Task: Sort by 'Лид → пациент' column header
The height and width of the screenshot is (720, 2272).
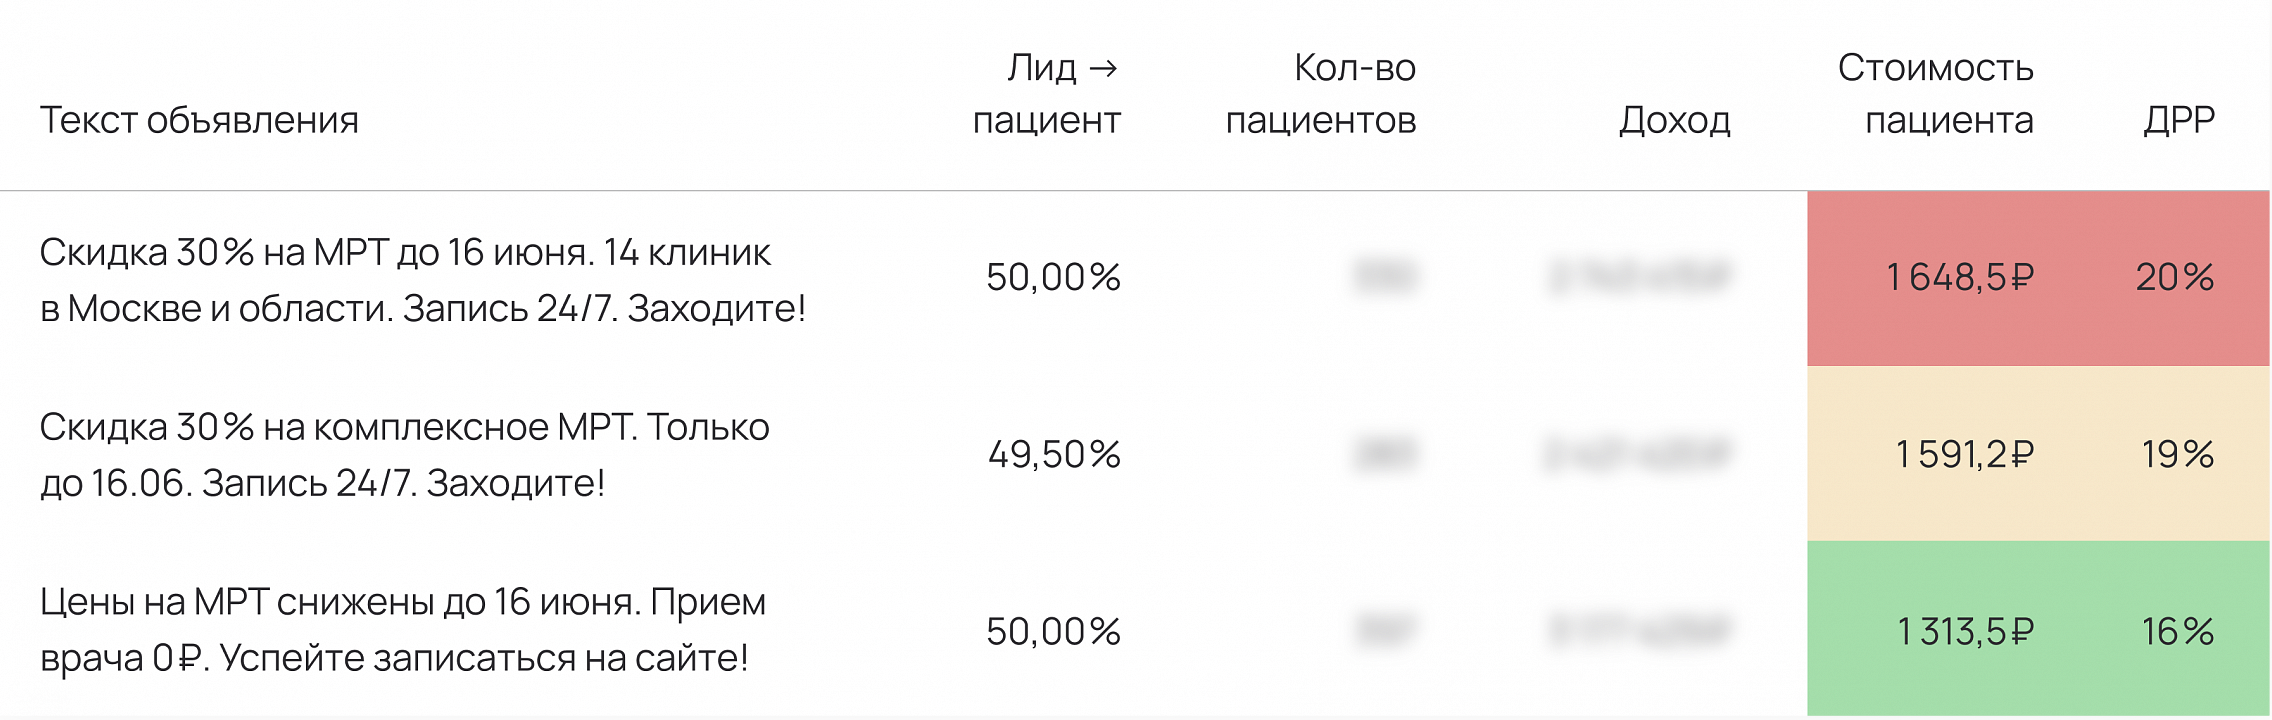Action: point(1047,94)
